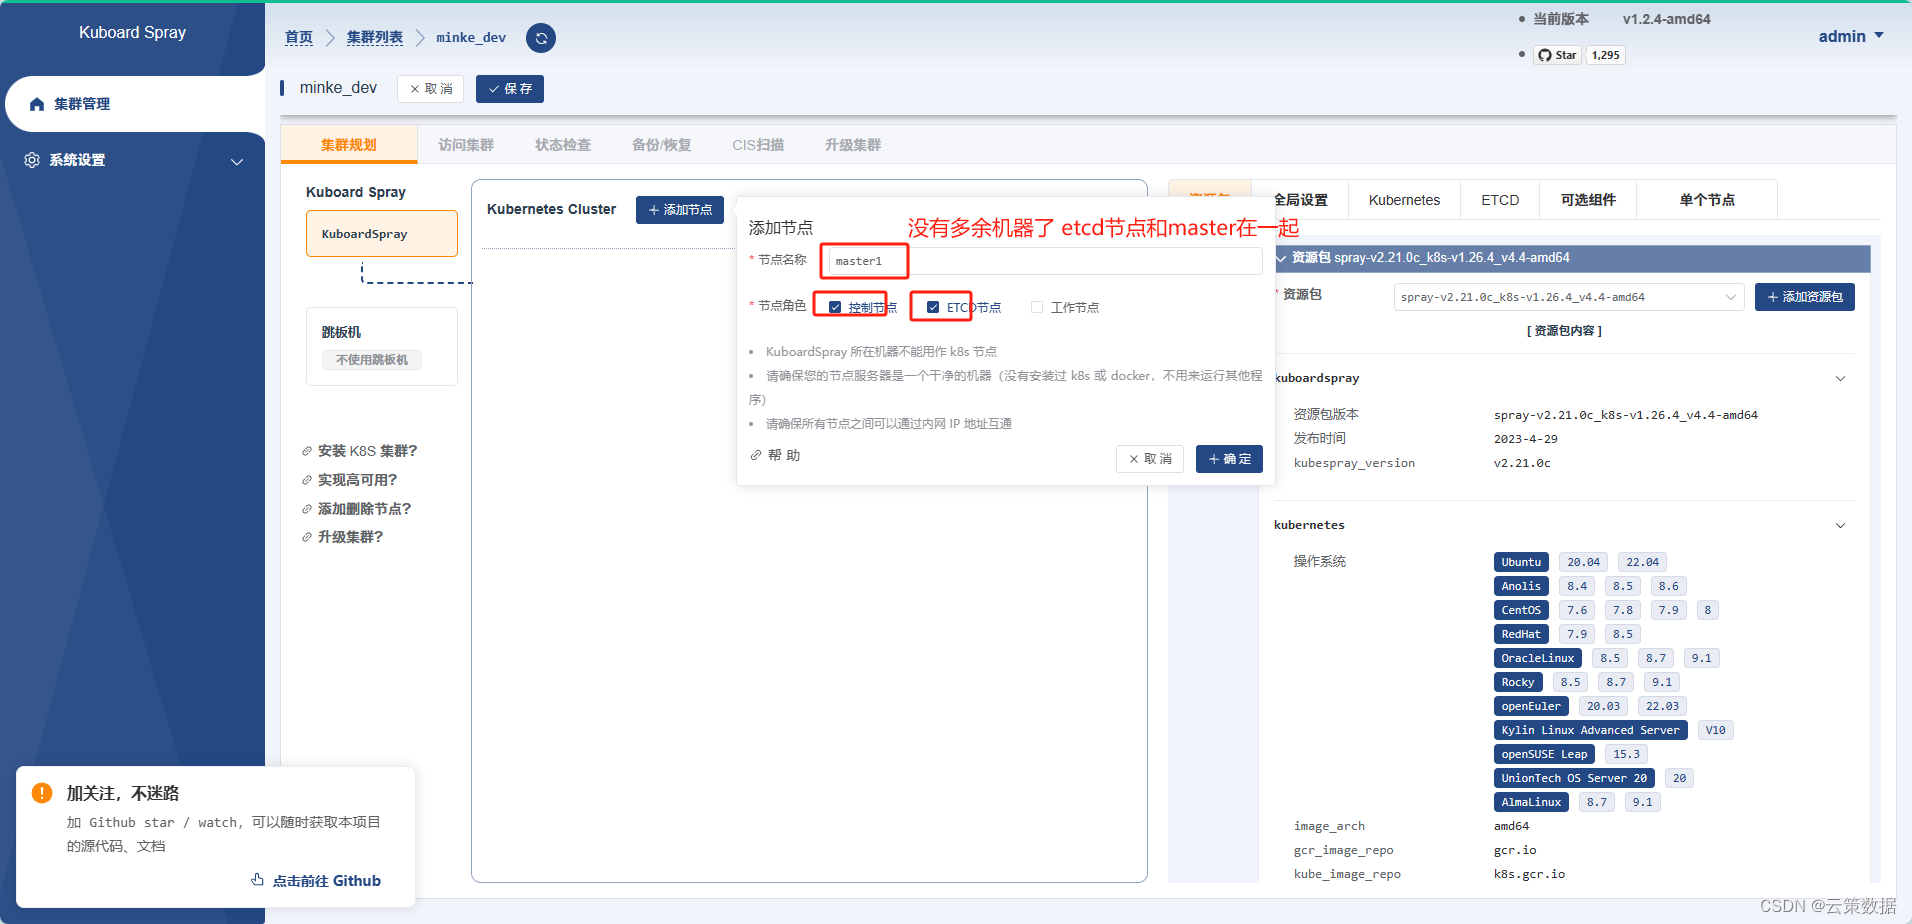Screen dimensions: 1912x924
Task: Select the KuboardSpray node box
Action: pos(382,234)
